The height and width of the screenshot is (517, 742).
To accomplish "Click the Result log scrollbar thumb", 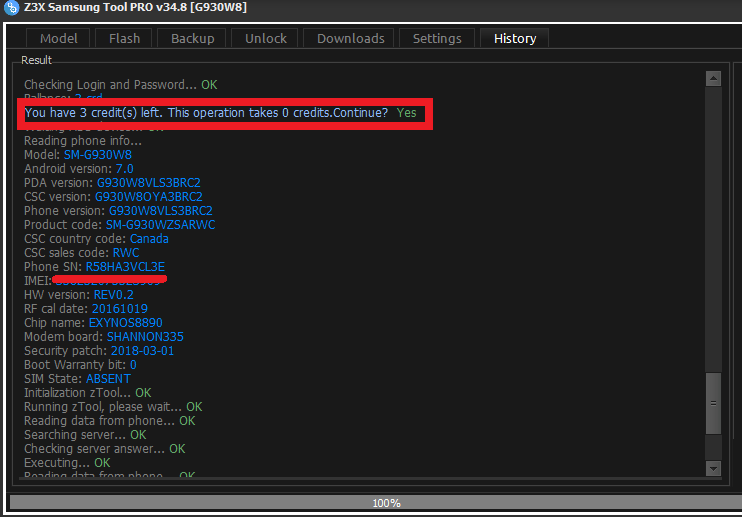I will click(713, 403).
